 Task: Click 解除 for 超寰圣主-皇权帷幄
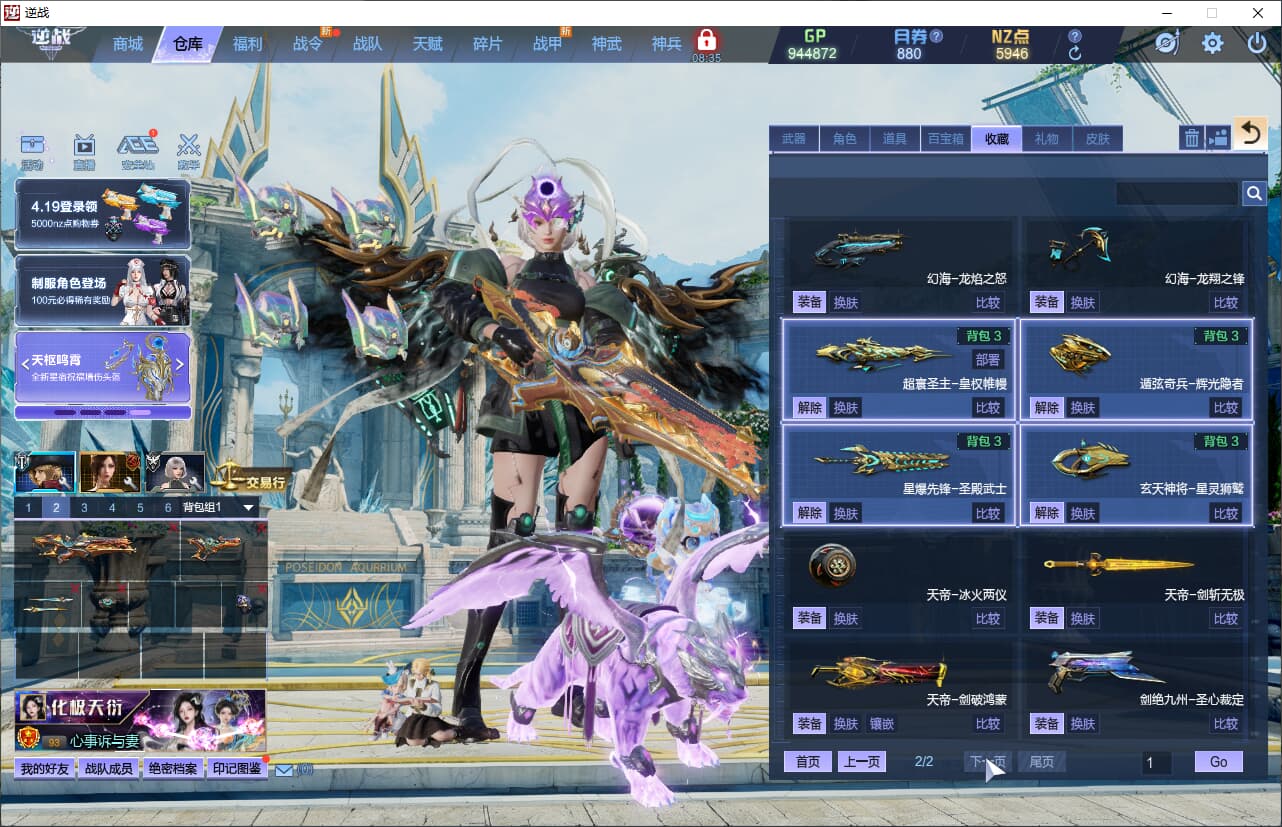tap(810, 407)
